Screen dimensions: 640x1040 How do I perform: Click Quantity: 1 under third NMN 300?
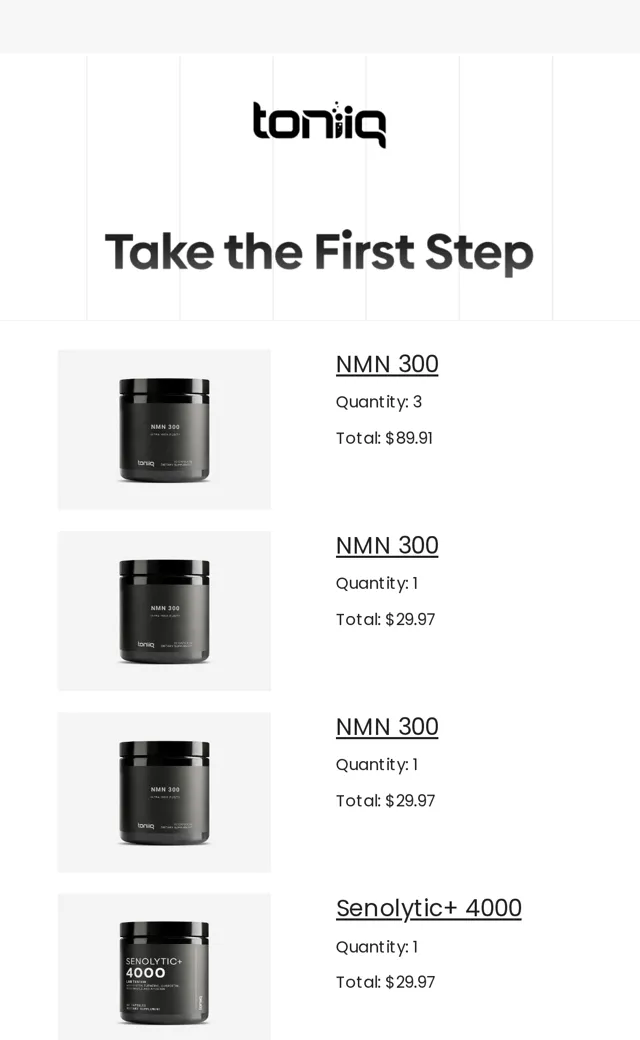[x=377, y=765]
